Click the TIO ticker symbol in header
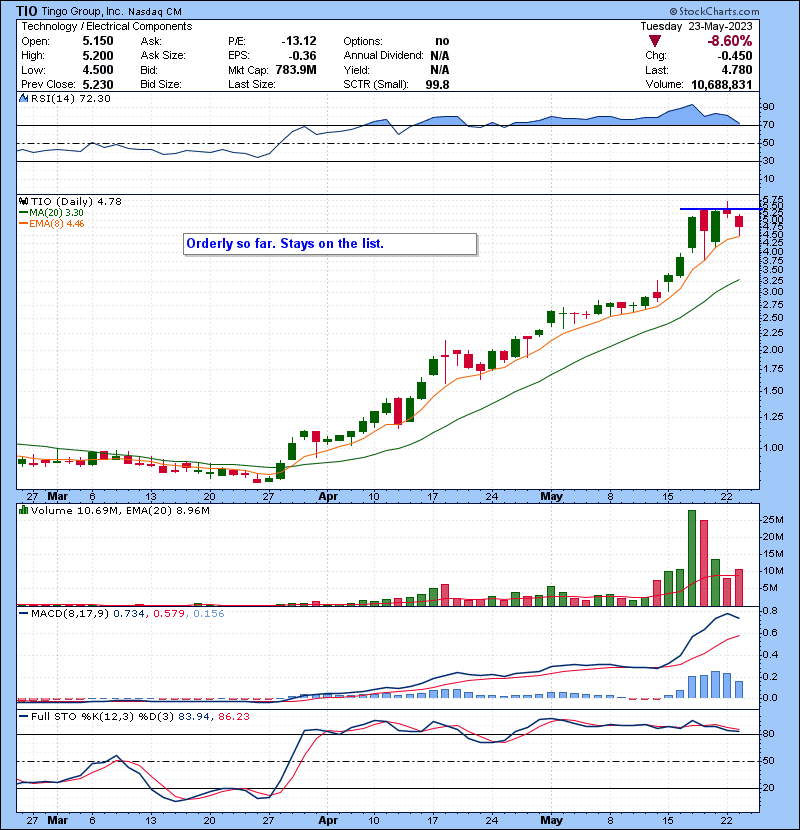Image resolution: width=800 pixels, height=830 pixels. click(x=26, y=11)
